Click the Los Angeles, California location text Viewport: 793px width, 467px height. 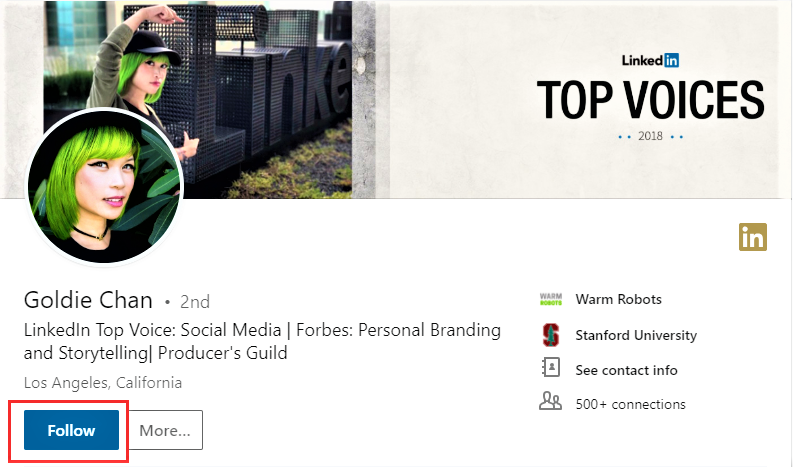click(103, 383)
